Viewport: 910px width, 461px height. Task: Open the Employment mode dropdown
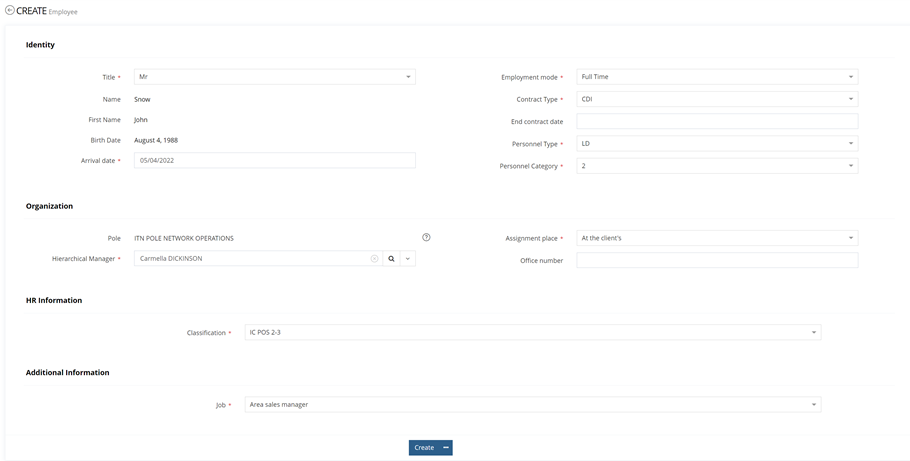point(850,77)
